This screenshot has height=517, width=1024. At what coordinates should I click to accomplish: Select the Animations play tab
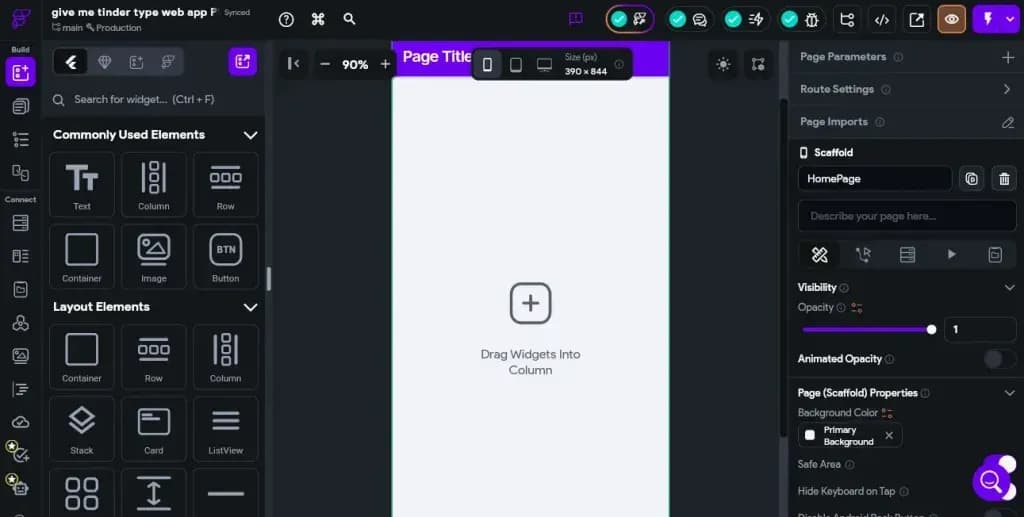[x=952, y=255]
